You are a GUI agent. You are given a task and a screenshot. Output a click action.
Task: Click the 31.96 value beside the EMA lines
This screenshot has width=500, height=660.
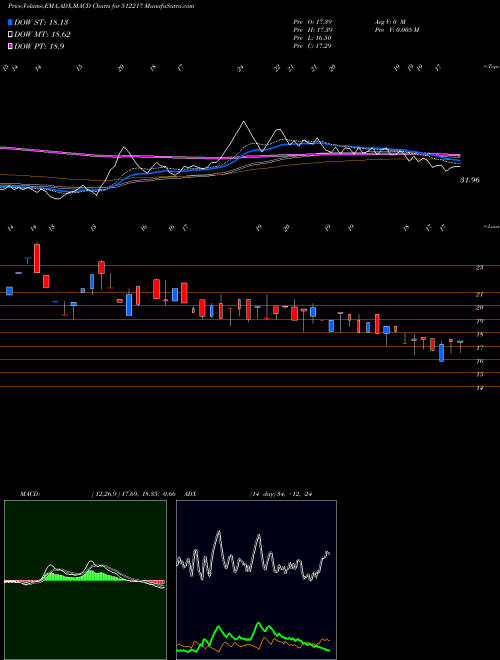(470, 180)
